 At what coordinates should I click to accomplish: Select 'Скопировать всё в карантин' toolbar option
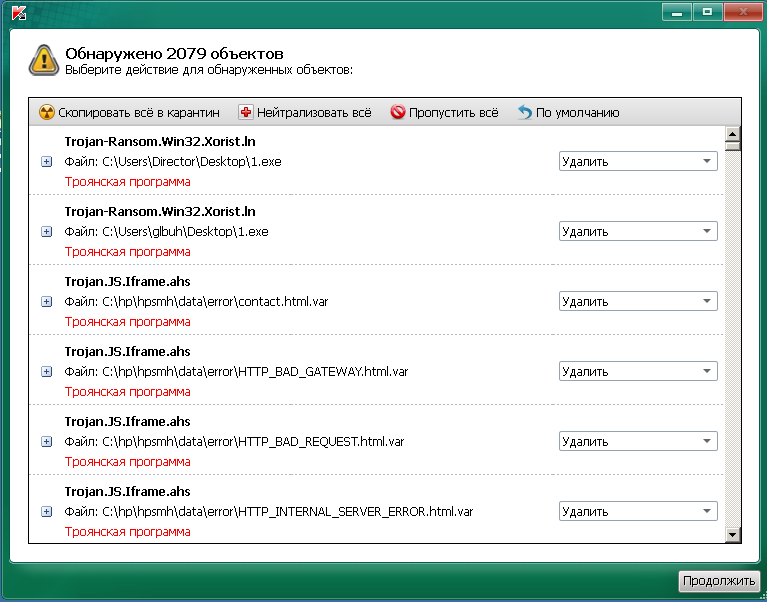pyautogui.click(x=138, y=113)
